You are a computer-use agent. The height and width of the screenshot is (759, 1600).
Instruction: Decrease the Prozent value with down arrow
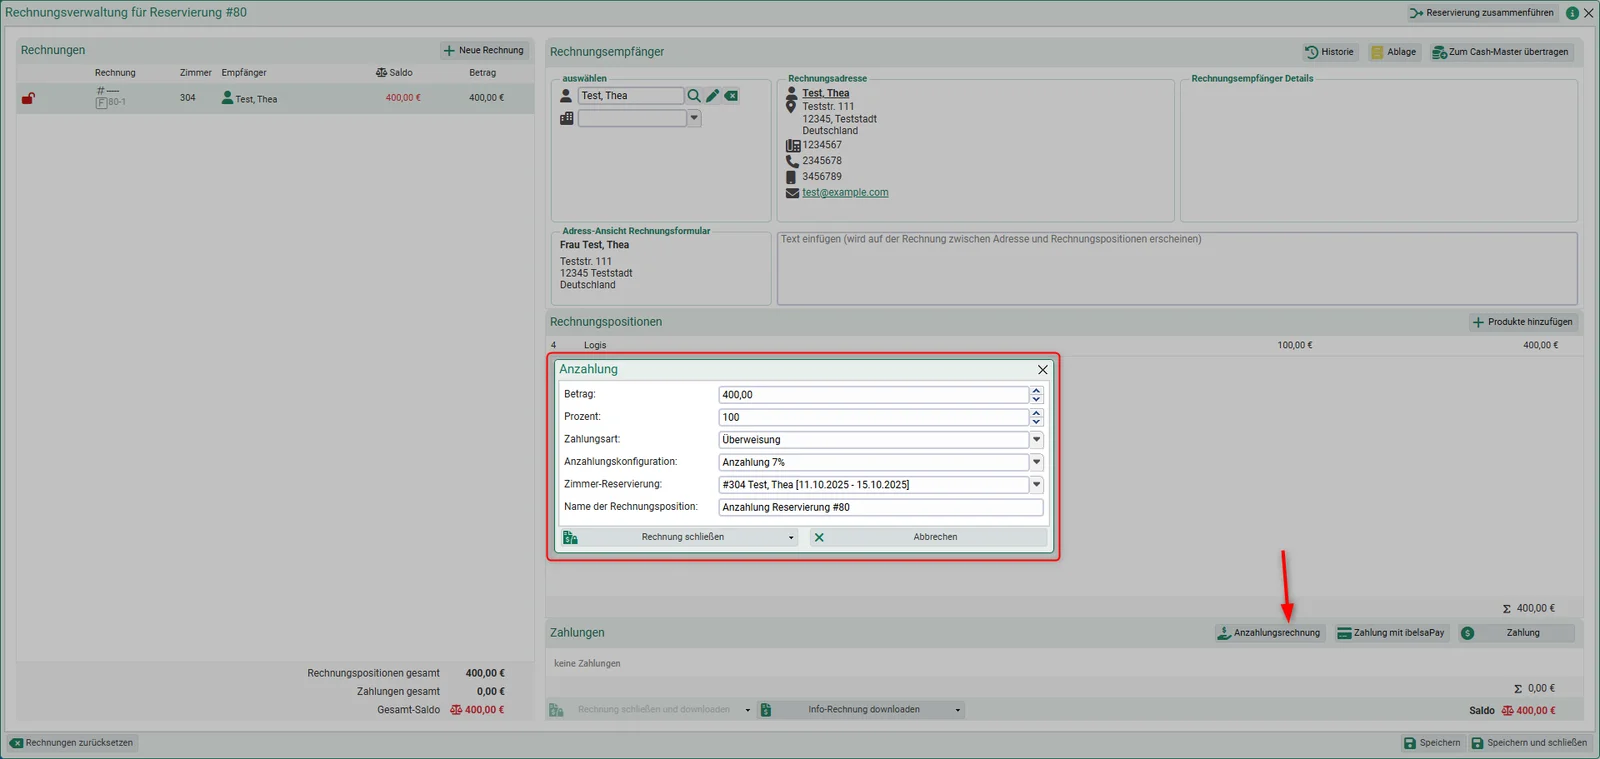click(x=1036, y=422)
